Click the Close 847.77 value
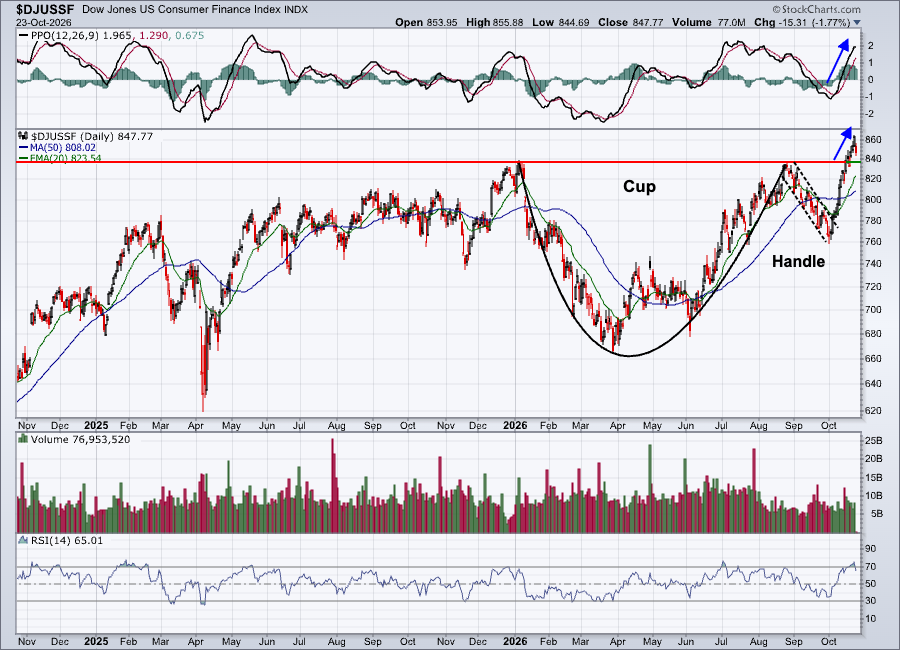 point(630,22)
